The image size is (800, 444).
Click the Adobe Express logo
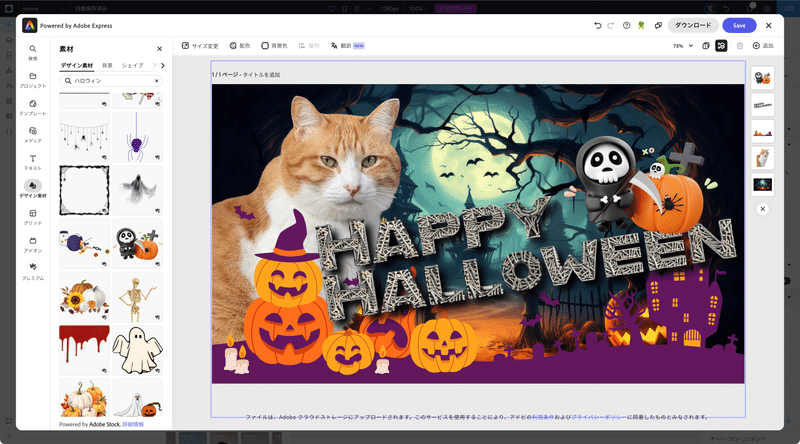(x=30, y=26)
